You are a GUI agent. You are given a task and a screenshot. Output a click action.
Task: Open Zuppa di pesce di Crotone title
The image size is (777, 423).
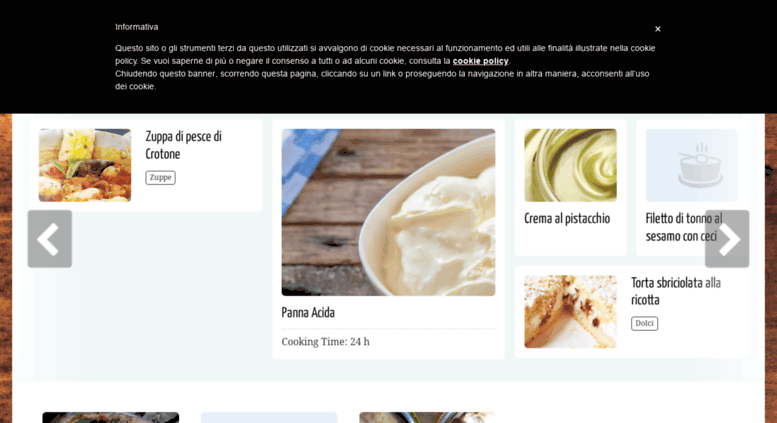coord(183,145)
